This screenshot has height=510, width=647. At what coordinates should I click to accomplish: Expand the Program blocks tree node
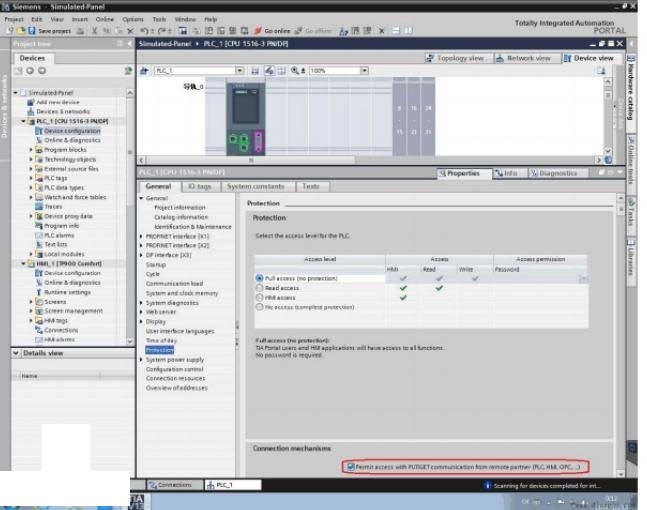click(32, 150)
